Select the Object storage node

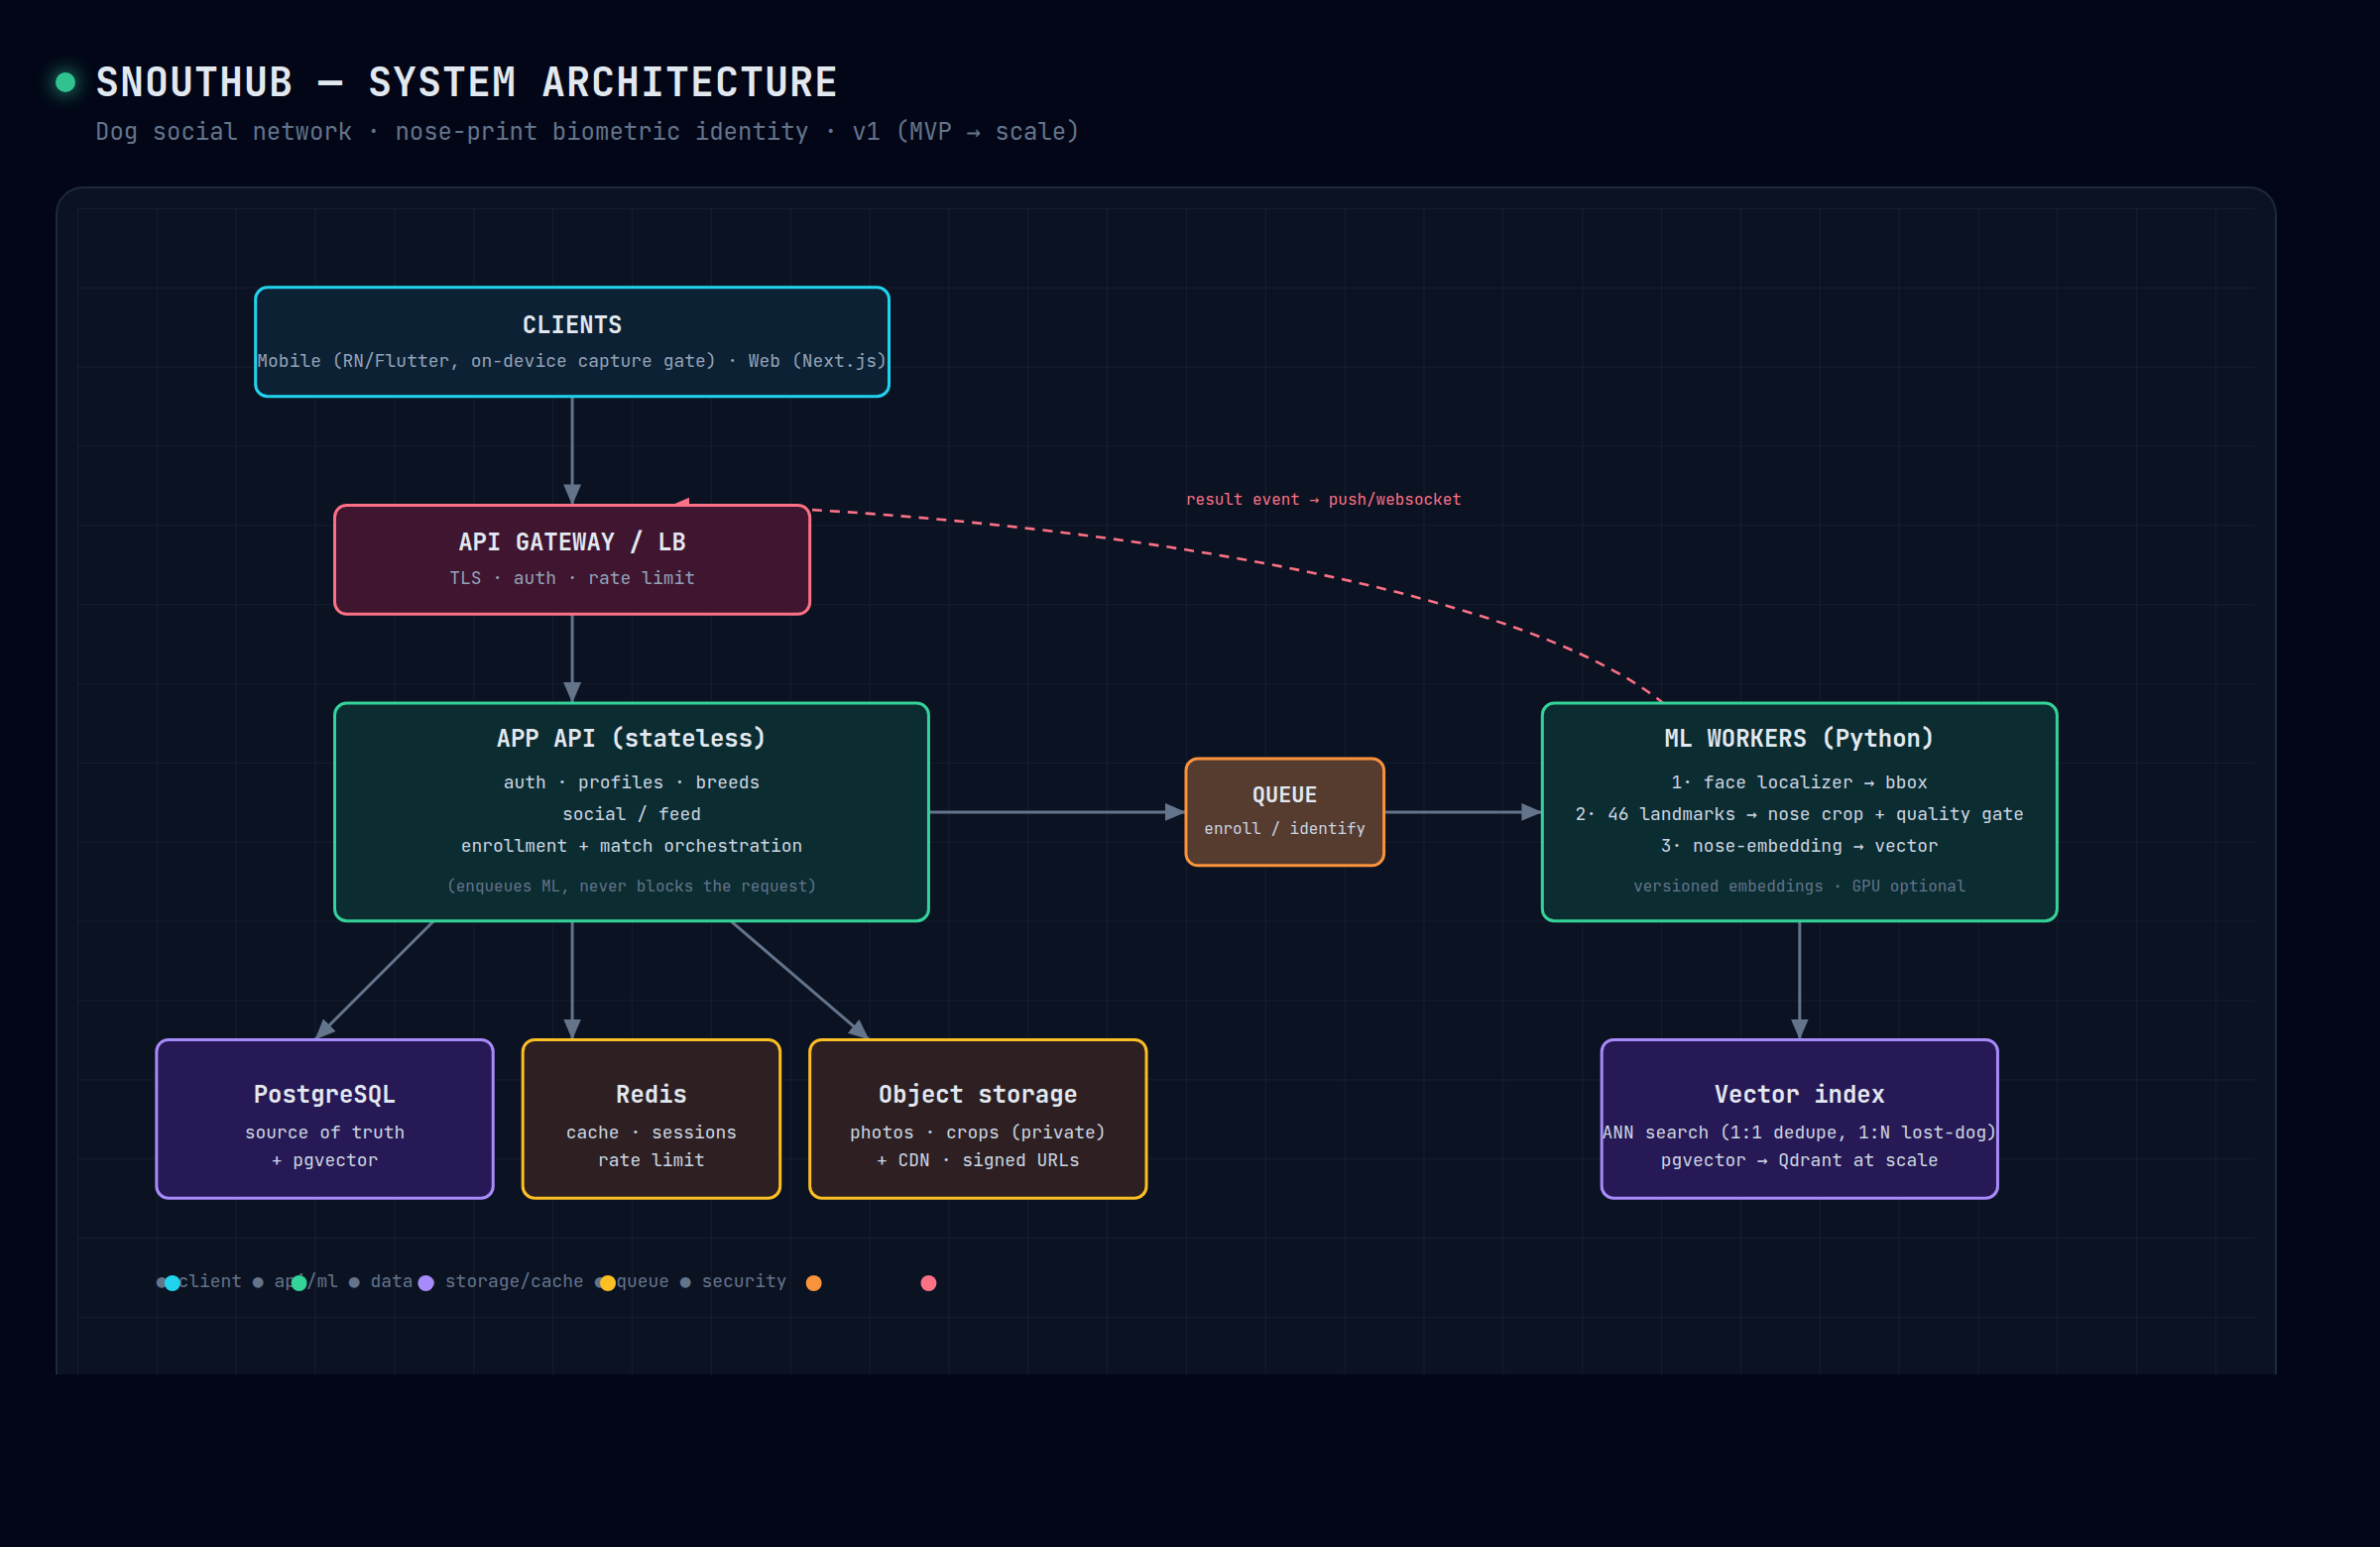977,1118
